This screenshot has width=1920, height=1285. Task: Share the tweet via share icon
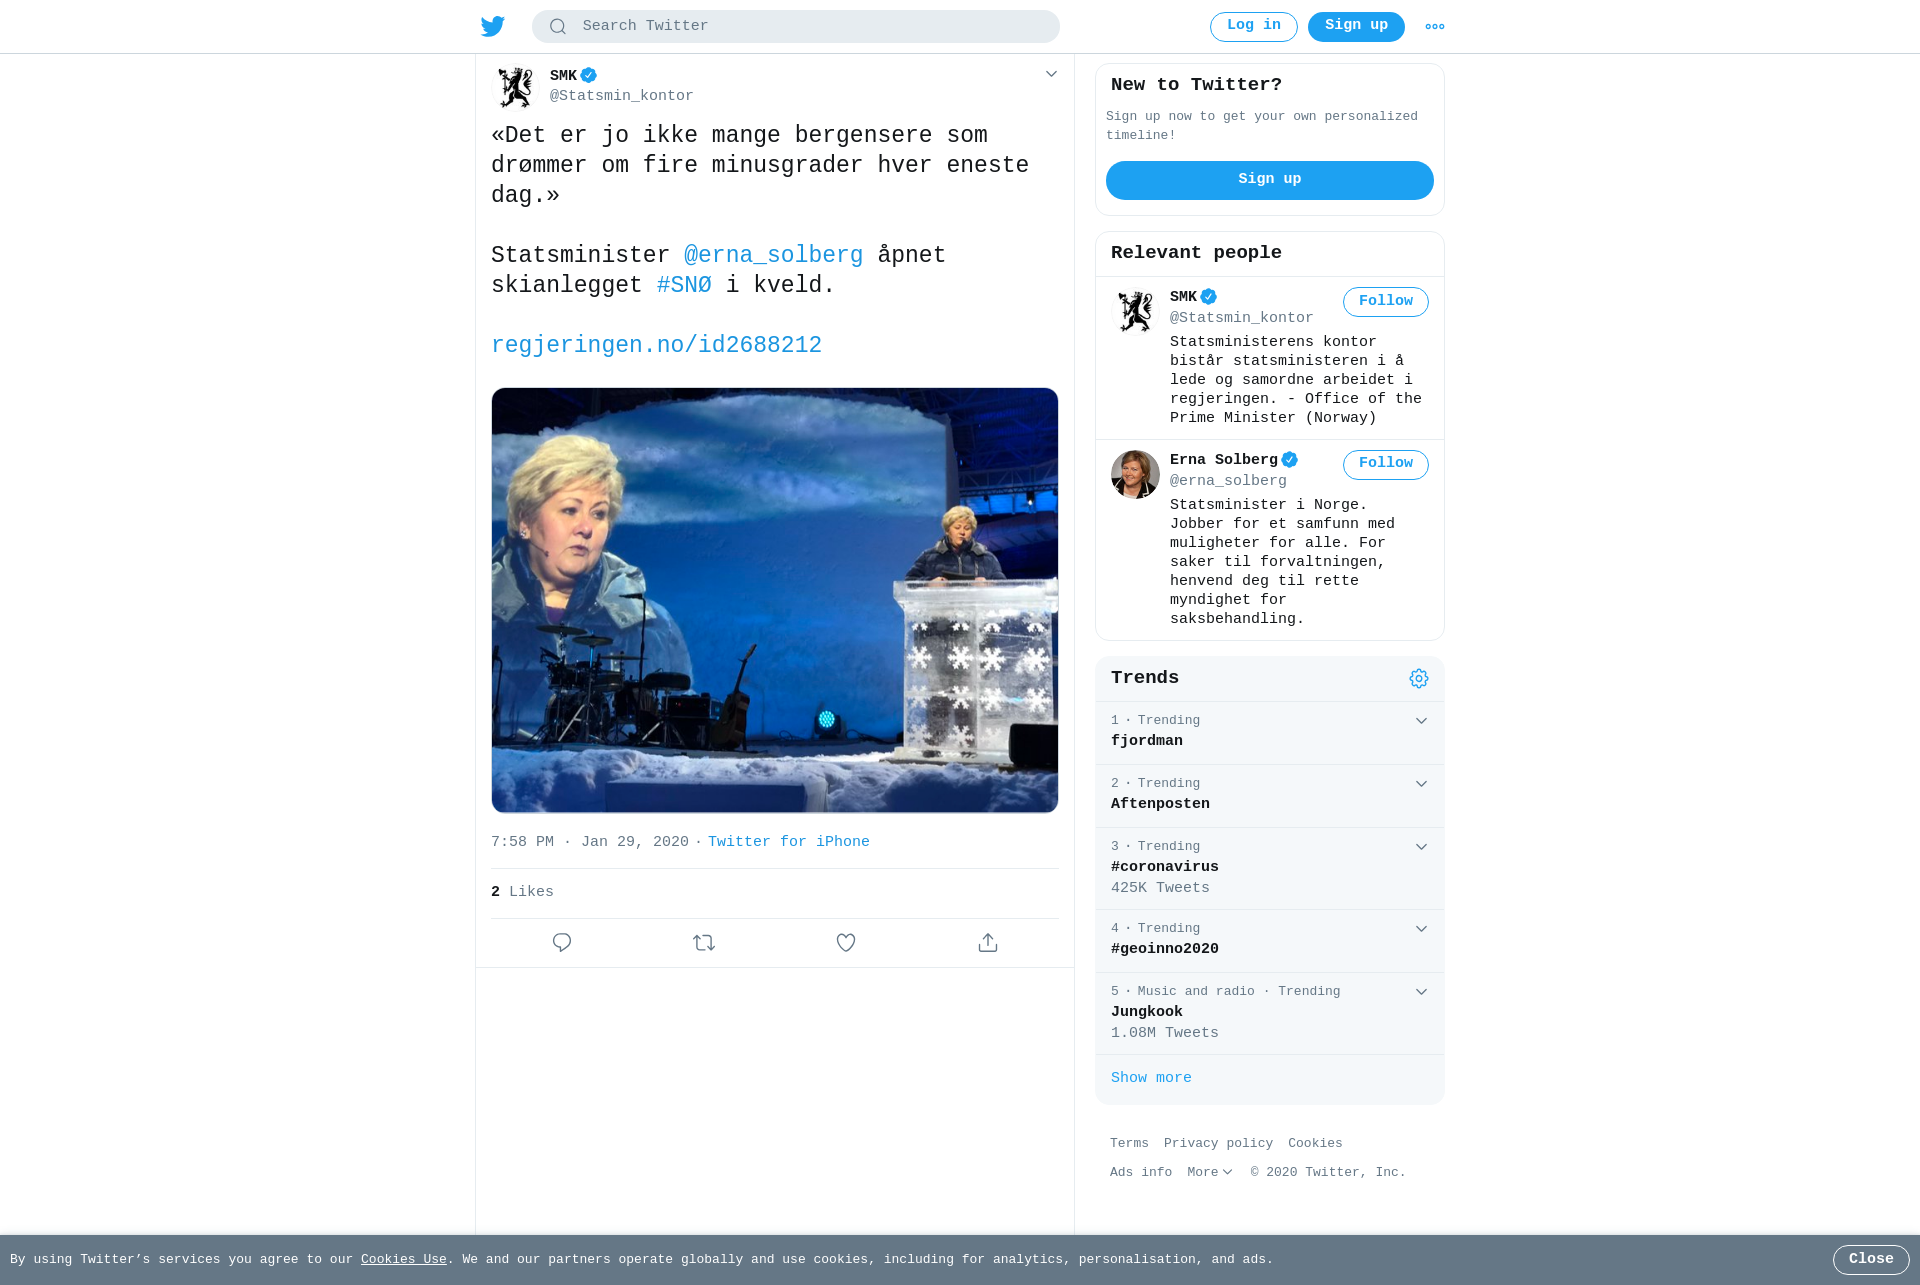tap(988, 943)
